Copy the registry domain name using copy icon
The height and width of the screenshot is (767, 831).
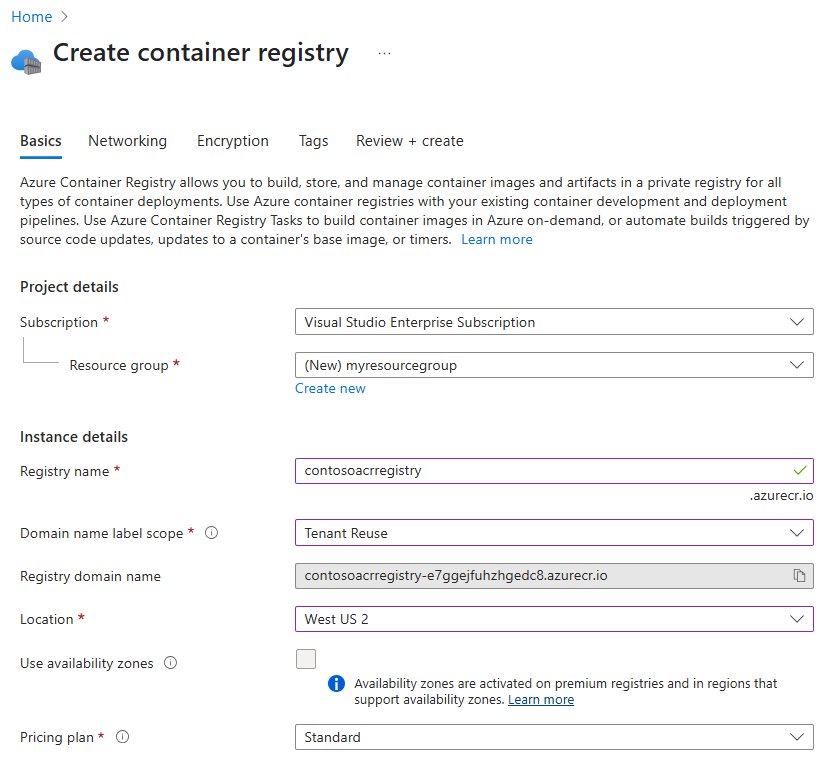[x=797, y=576]
